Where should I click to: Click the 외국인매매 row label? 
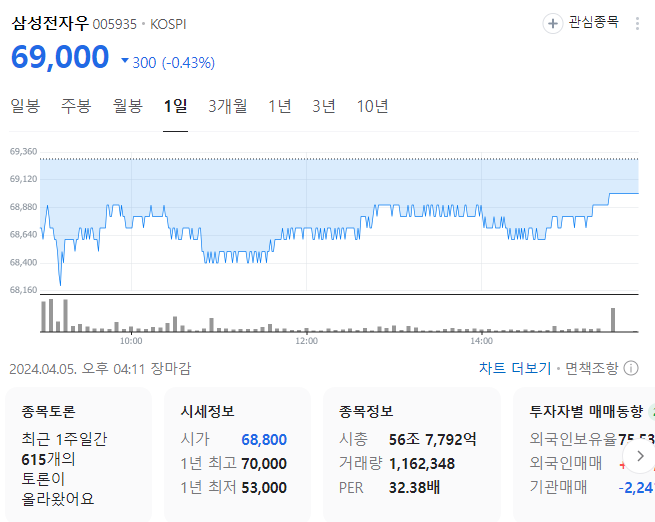click(x=566, y=463)
